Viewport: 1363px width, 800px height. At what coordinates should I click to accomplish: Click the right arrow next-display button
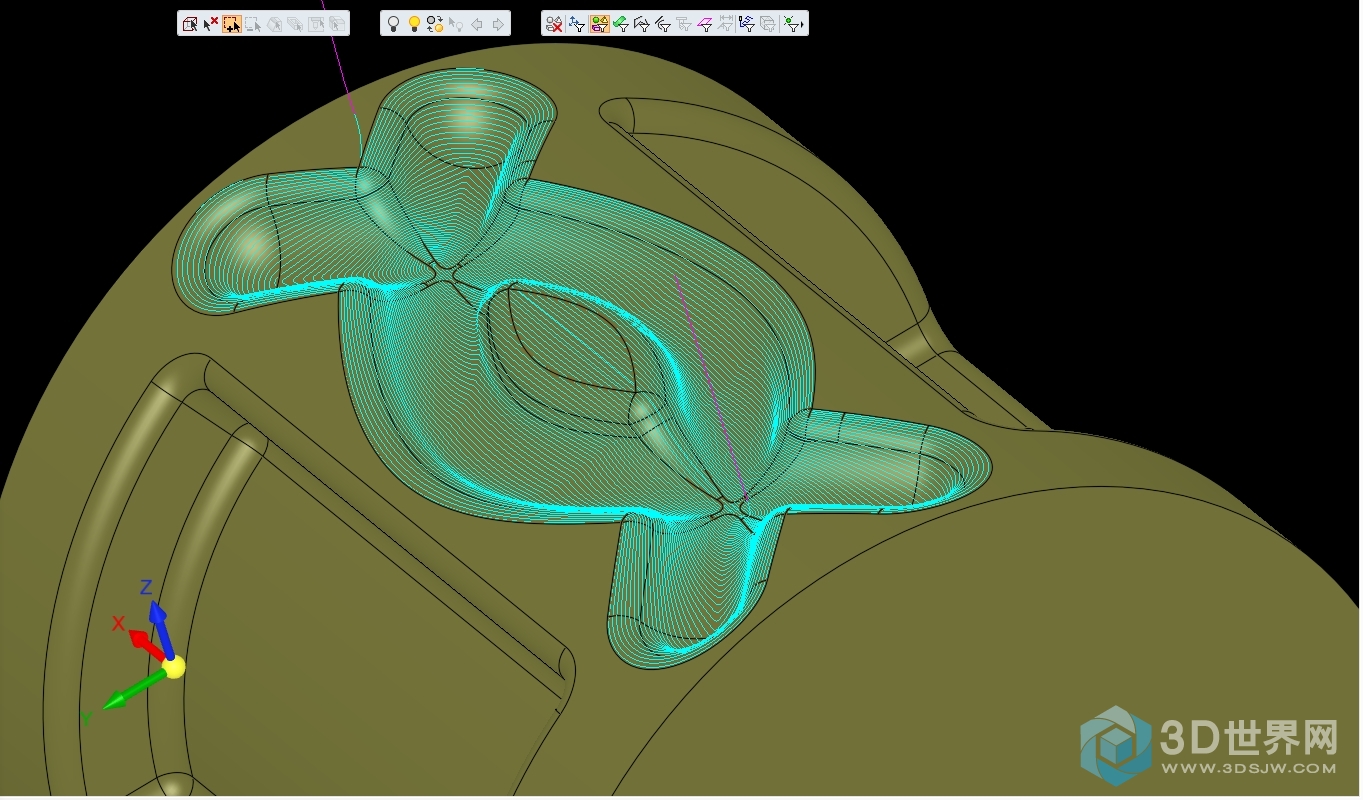click(x=498, y=24)
